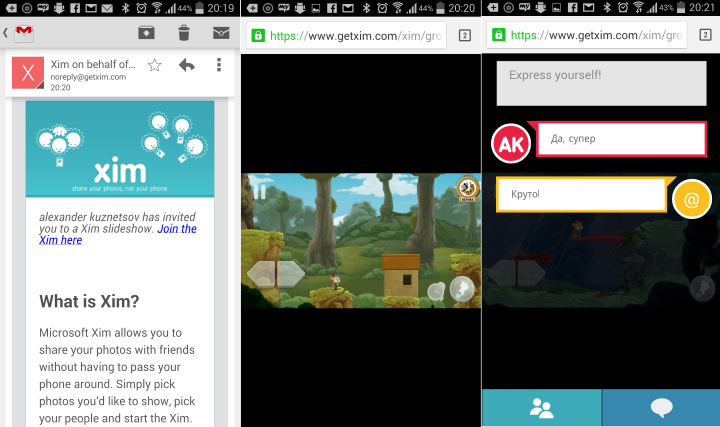This screenshot has width=720, height=427.
Task: Tap the 'Express yourself!' message field
Action: pos(602,84)
